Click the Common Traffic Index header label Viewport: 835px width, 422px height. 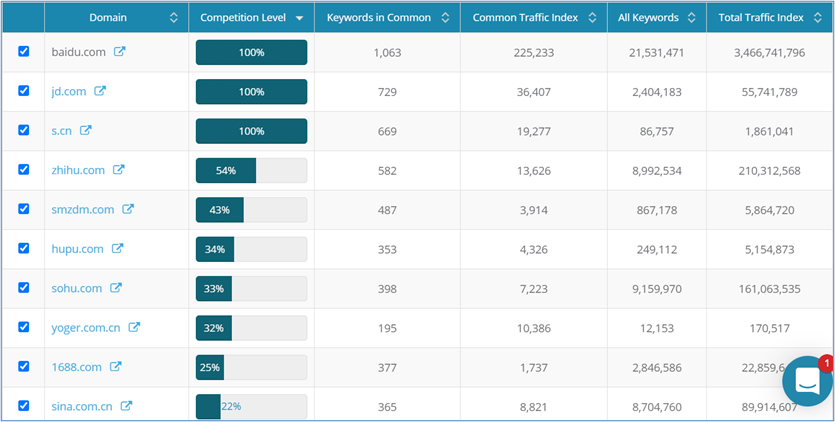click(525, 18)
